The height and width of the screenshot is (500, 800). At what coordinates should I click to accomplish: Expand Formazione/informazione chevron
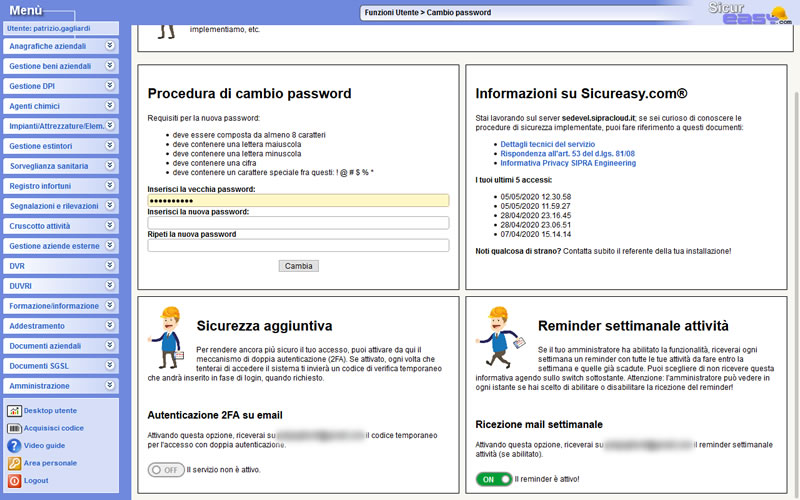tap(110, 305)
